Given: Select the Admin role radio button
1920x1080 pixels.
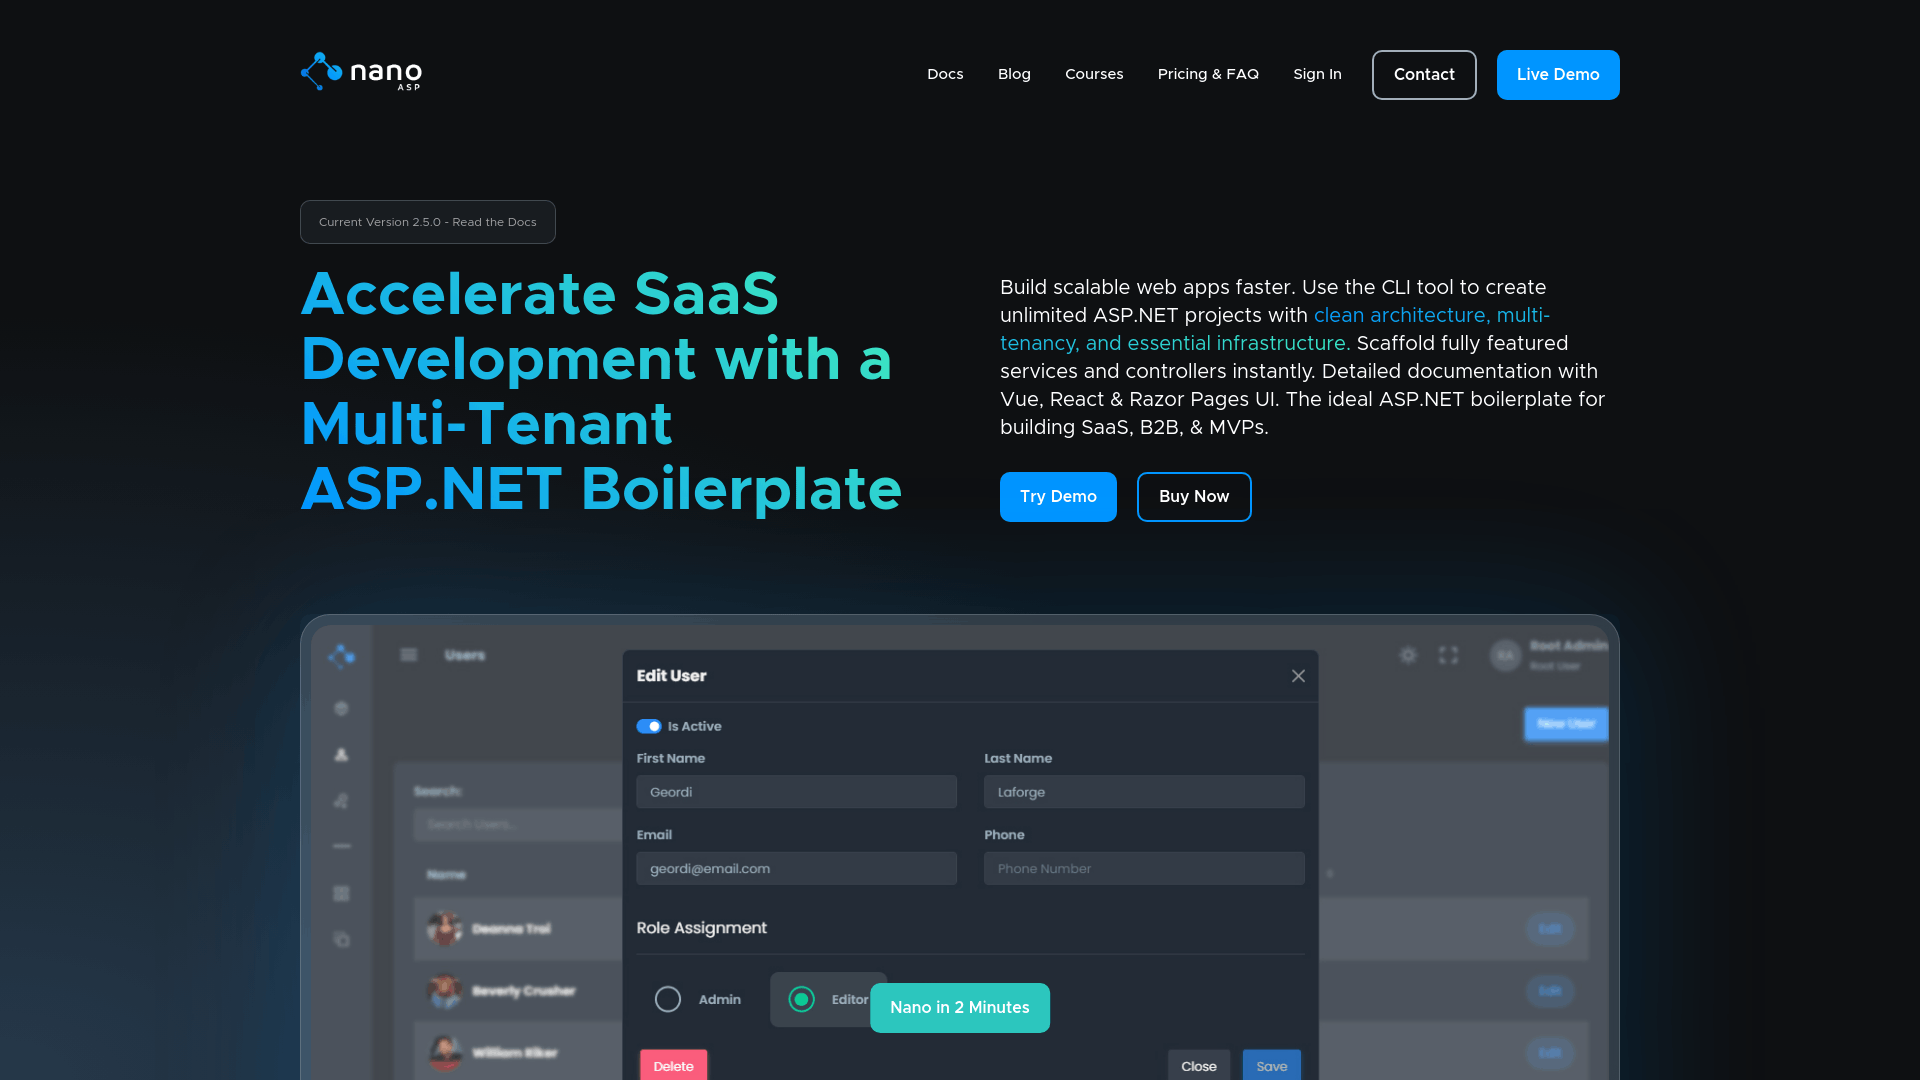Looking at the screenshot, I should 668,999.
